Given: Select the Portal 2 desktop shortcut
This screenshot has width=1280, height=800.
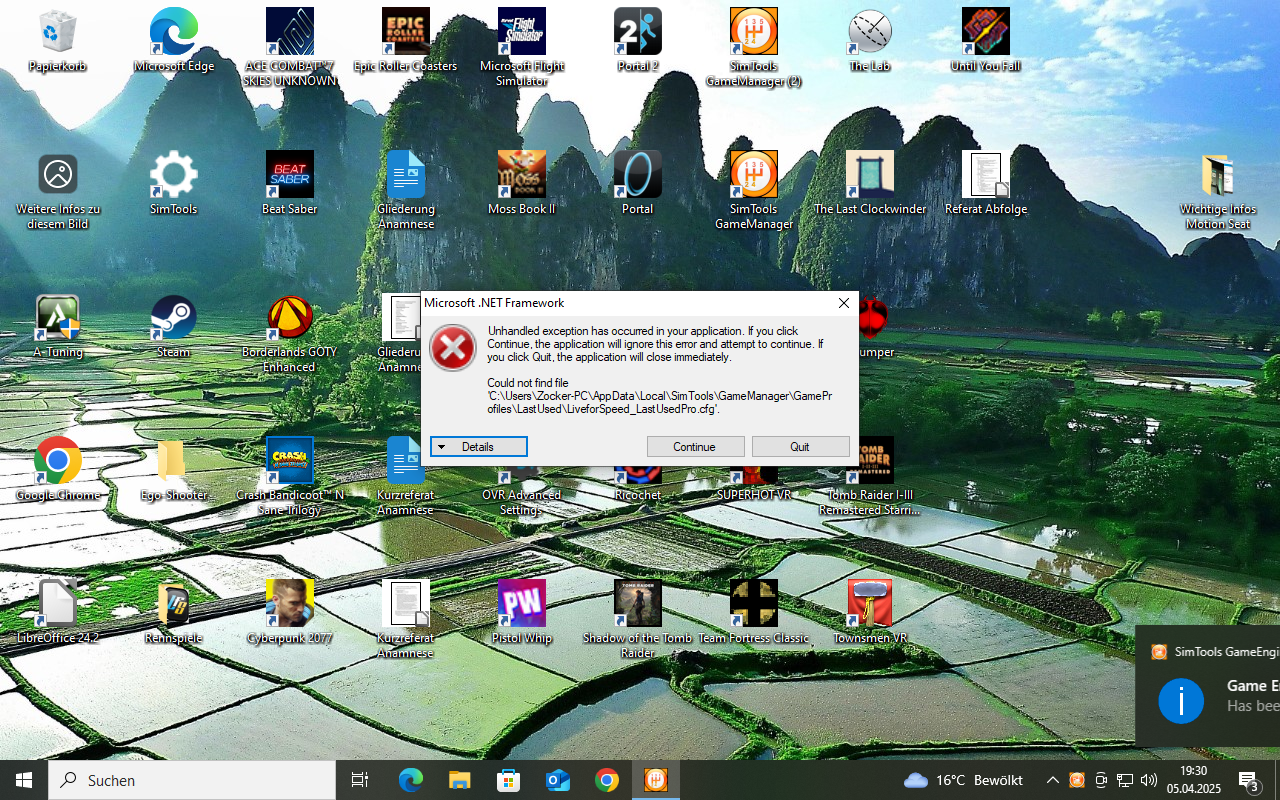Looking at the screenshot, I should tap(638, 42).
